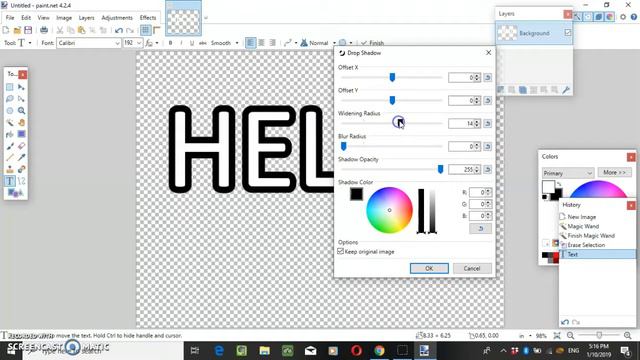This screenshot has height=360, width=640.
Task: Click OK in Drop Shadow dialog
Action: (x=429, y=268)
